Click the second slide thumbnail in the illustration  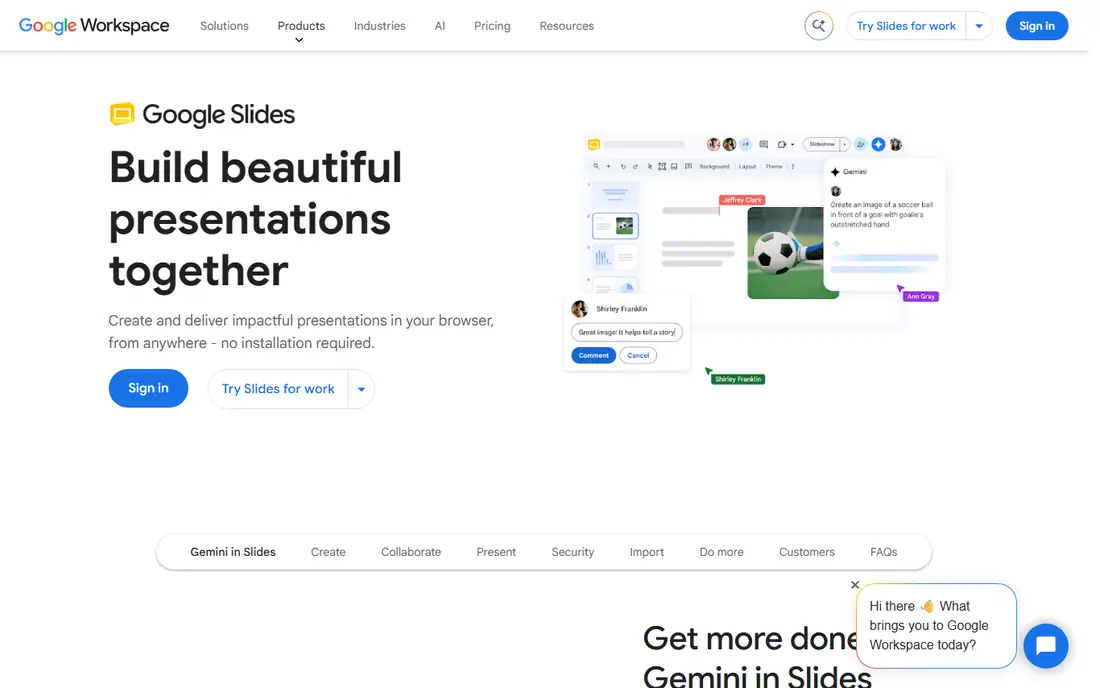click(x=615, y=226)
